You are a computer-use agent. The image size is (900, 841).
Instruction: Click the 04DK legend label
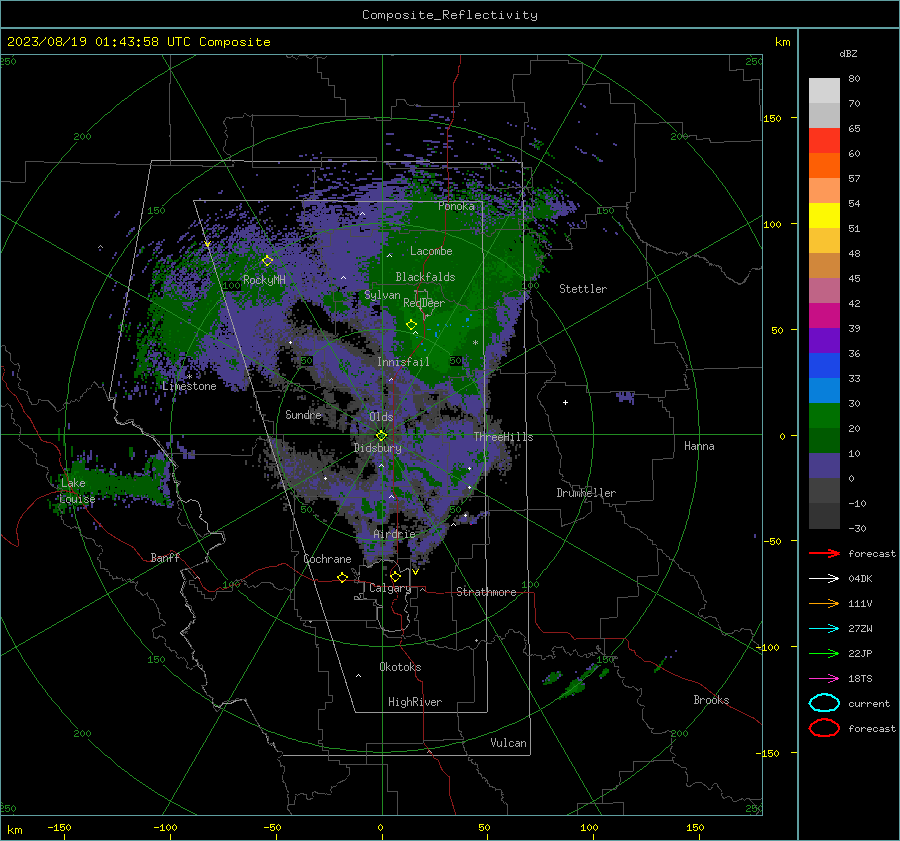pos(860,579)
